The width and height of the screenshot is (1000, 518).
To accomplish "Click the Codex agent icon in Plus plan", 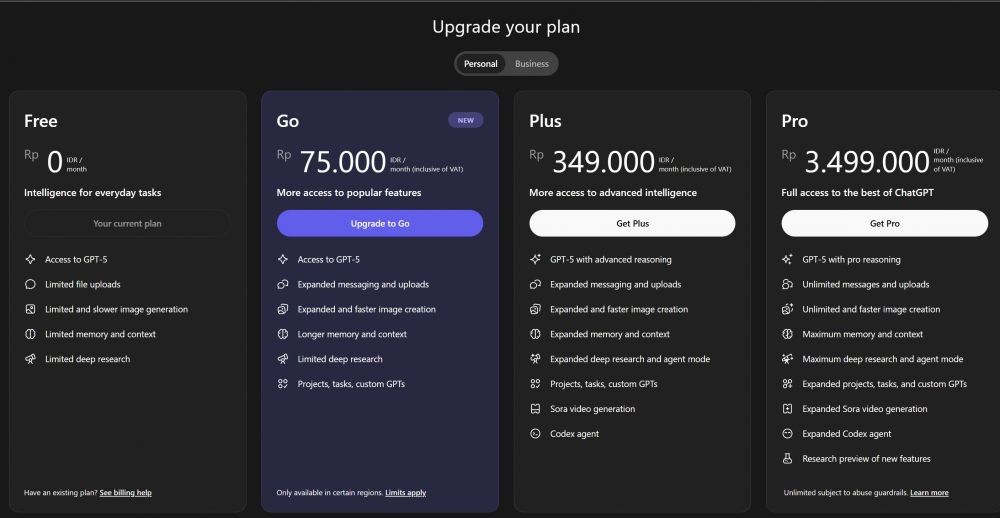I will 535,434.
